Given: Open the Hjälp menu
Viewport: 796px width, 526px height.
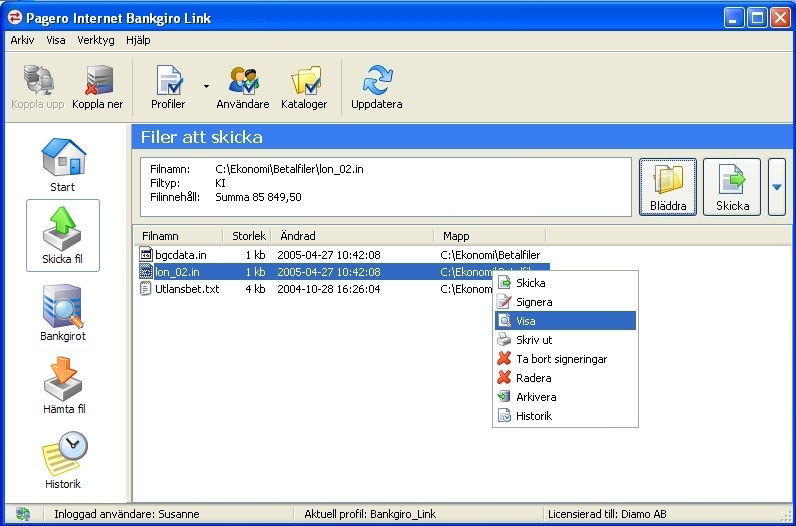Looking at the screenshot, I should [x=138, y=40].
